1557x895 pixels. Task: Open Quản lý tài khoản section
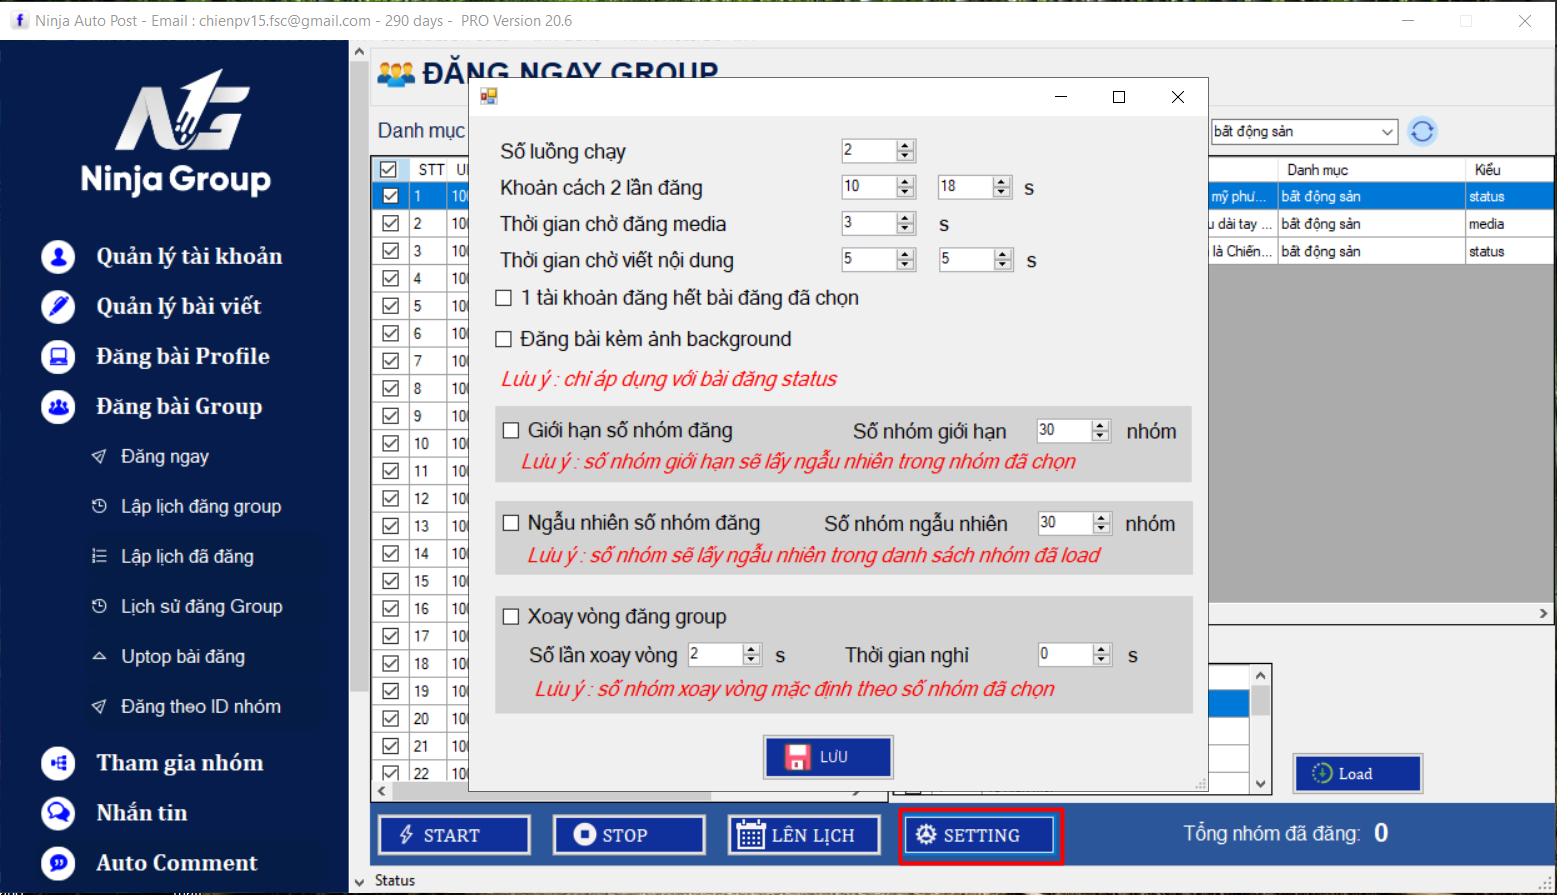click(189, 257)
